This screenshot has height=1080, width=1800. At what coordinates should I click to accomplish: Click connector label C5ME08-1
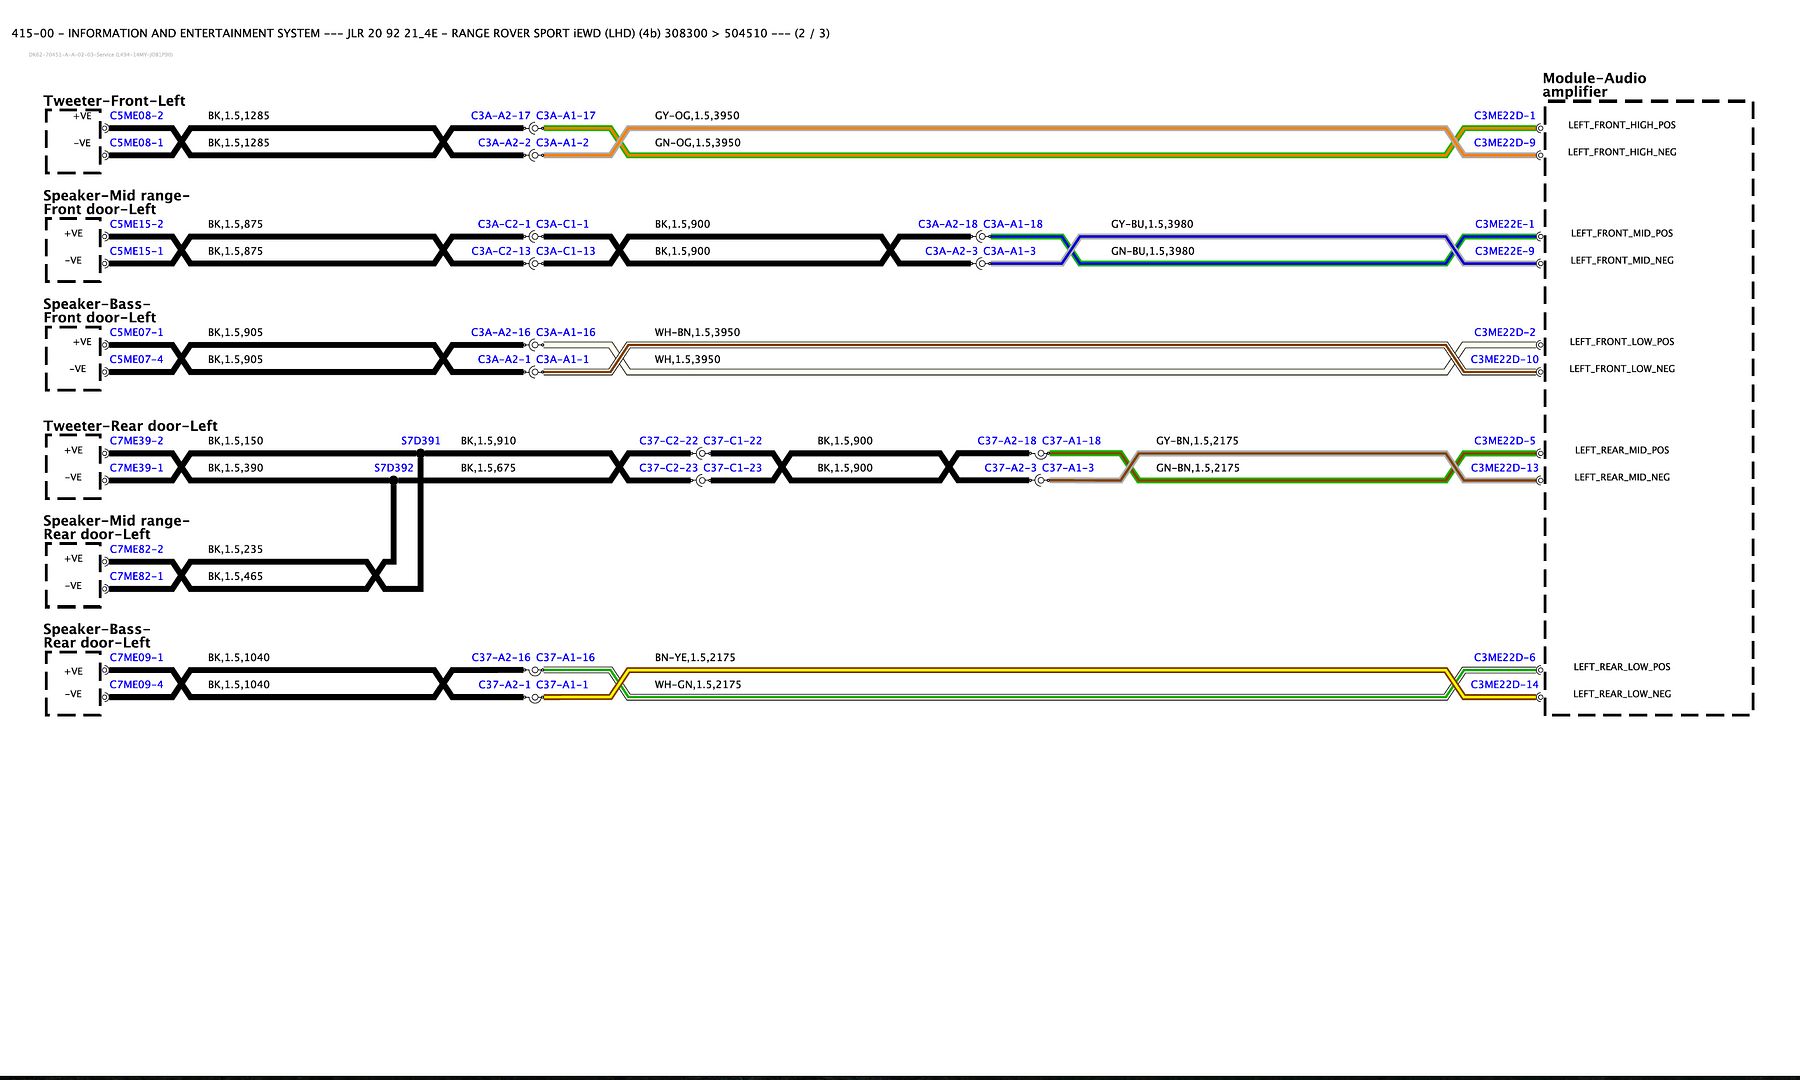(136, 142)
